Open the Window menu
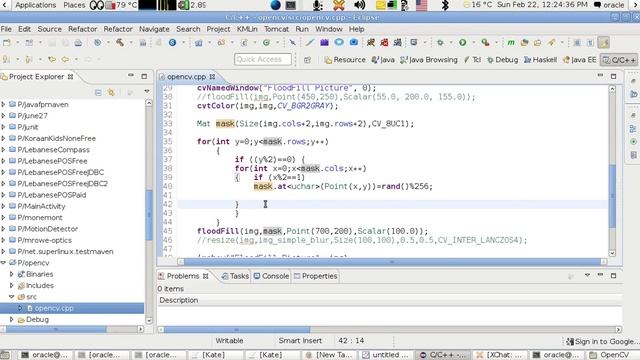This screenshot has width=640, height=360. point(329,29)
